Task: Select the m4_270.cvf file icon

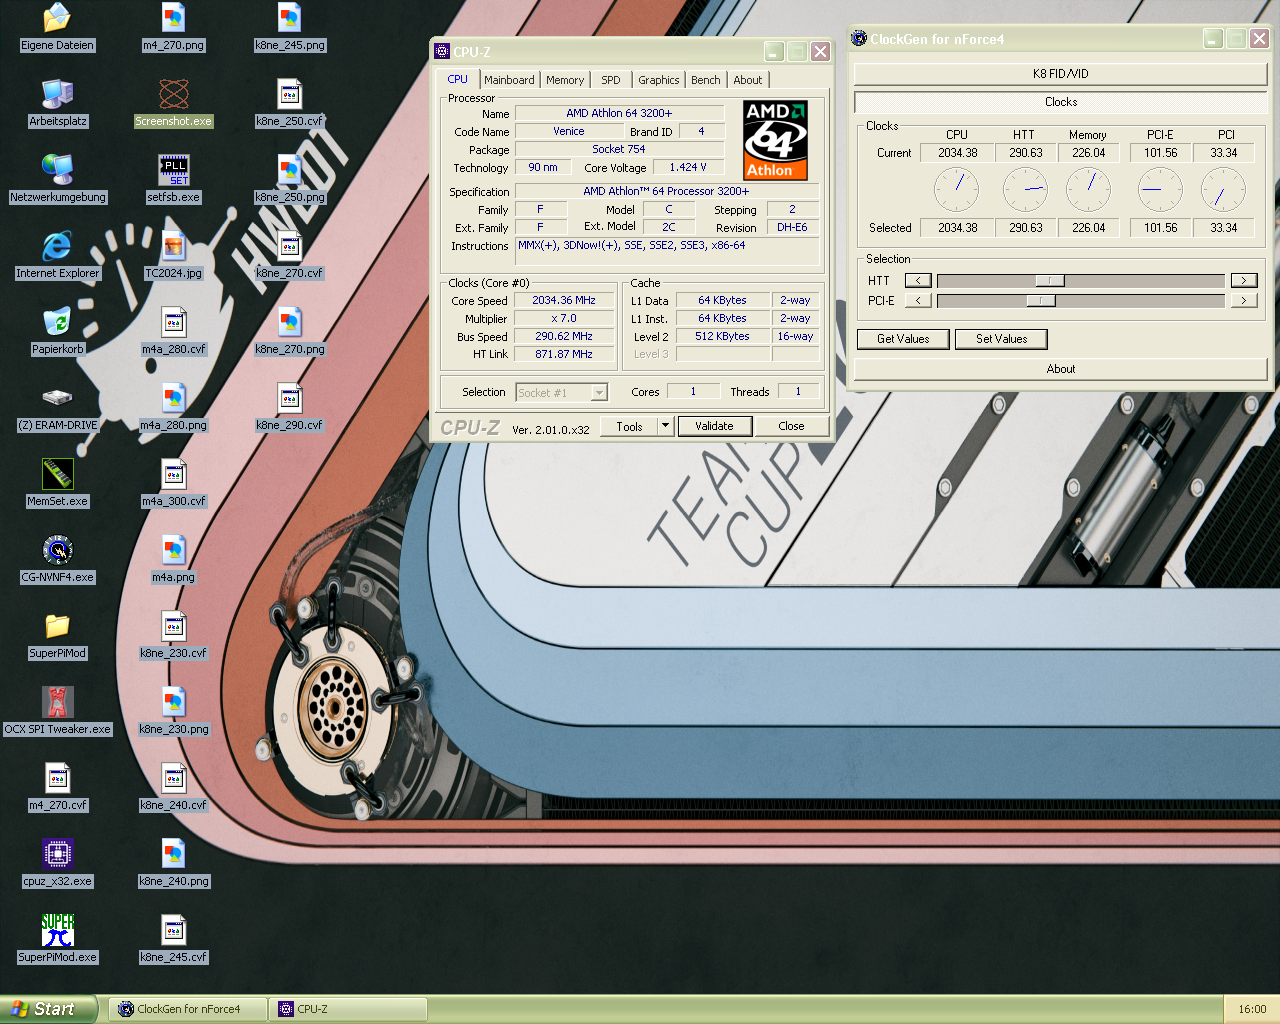Action: coord(57,786)
